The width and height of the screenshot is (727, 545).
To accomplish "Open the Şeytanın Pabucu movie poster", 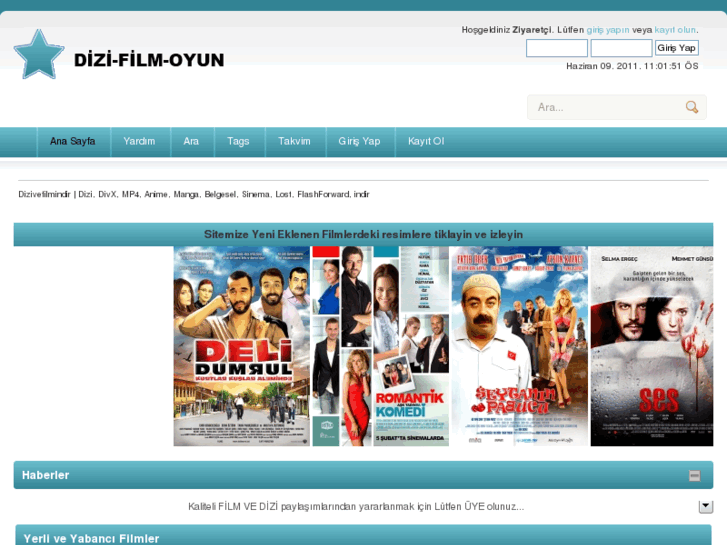I will (x=520, y=346).
